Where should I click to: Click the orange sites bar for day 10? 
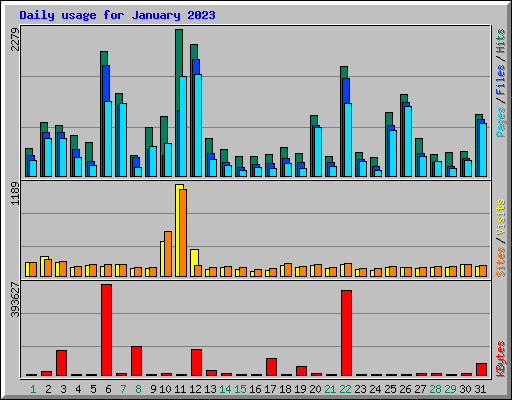pyautogui.click(x=168, y=254)
